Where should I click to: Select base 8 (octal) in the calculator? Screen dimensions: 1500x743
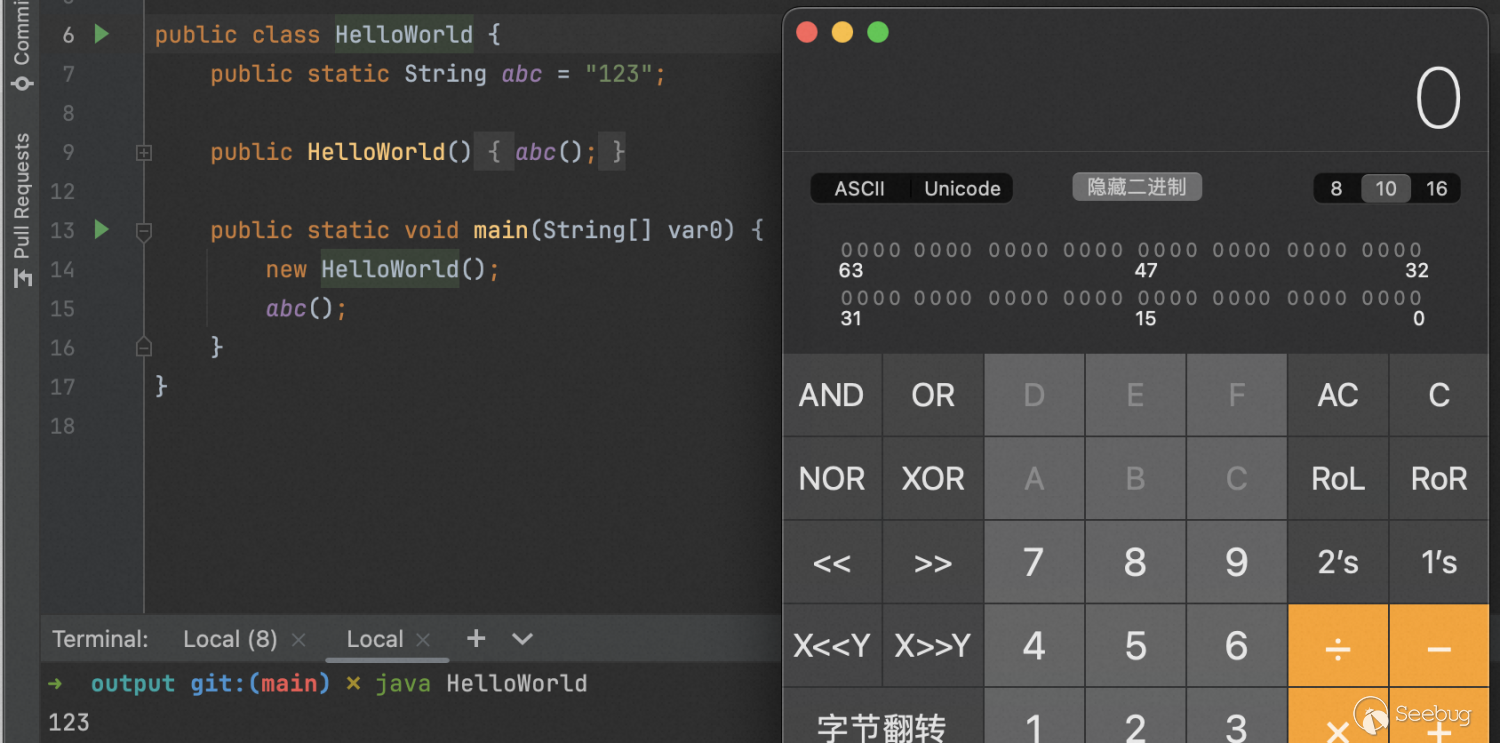1336,188
